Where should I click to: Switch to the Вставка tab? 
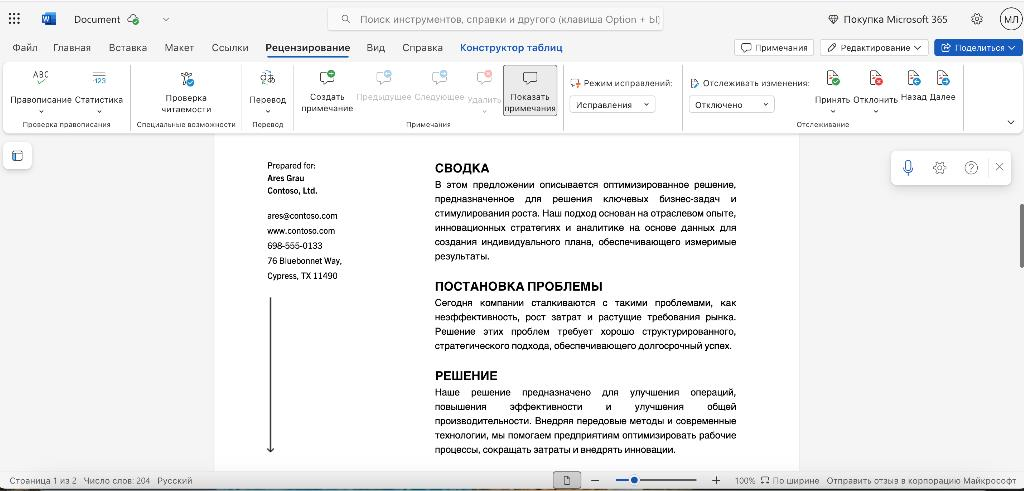(x=128, y=48)
